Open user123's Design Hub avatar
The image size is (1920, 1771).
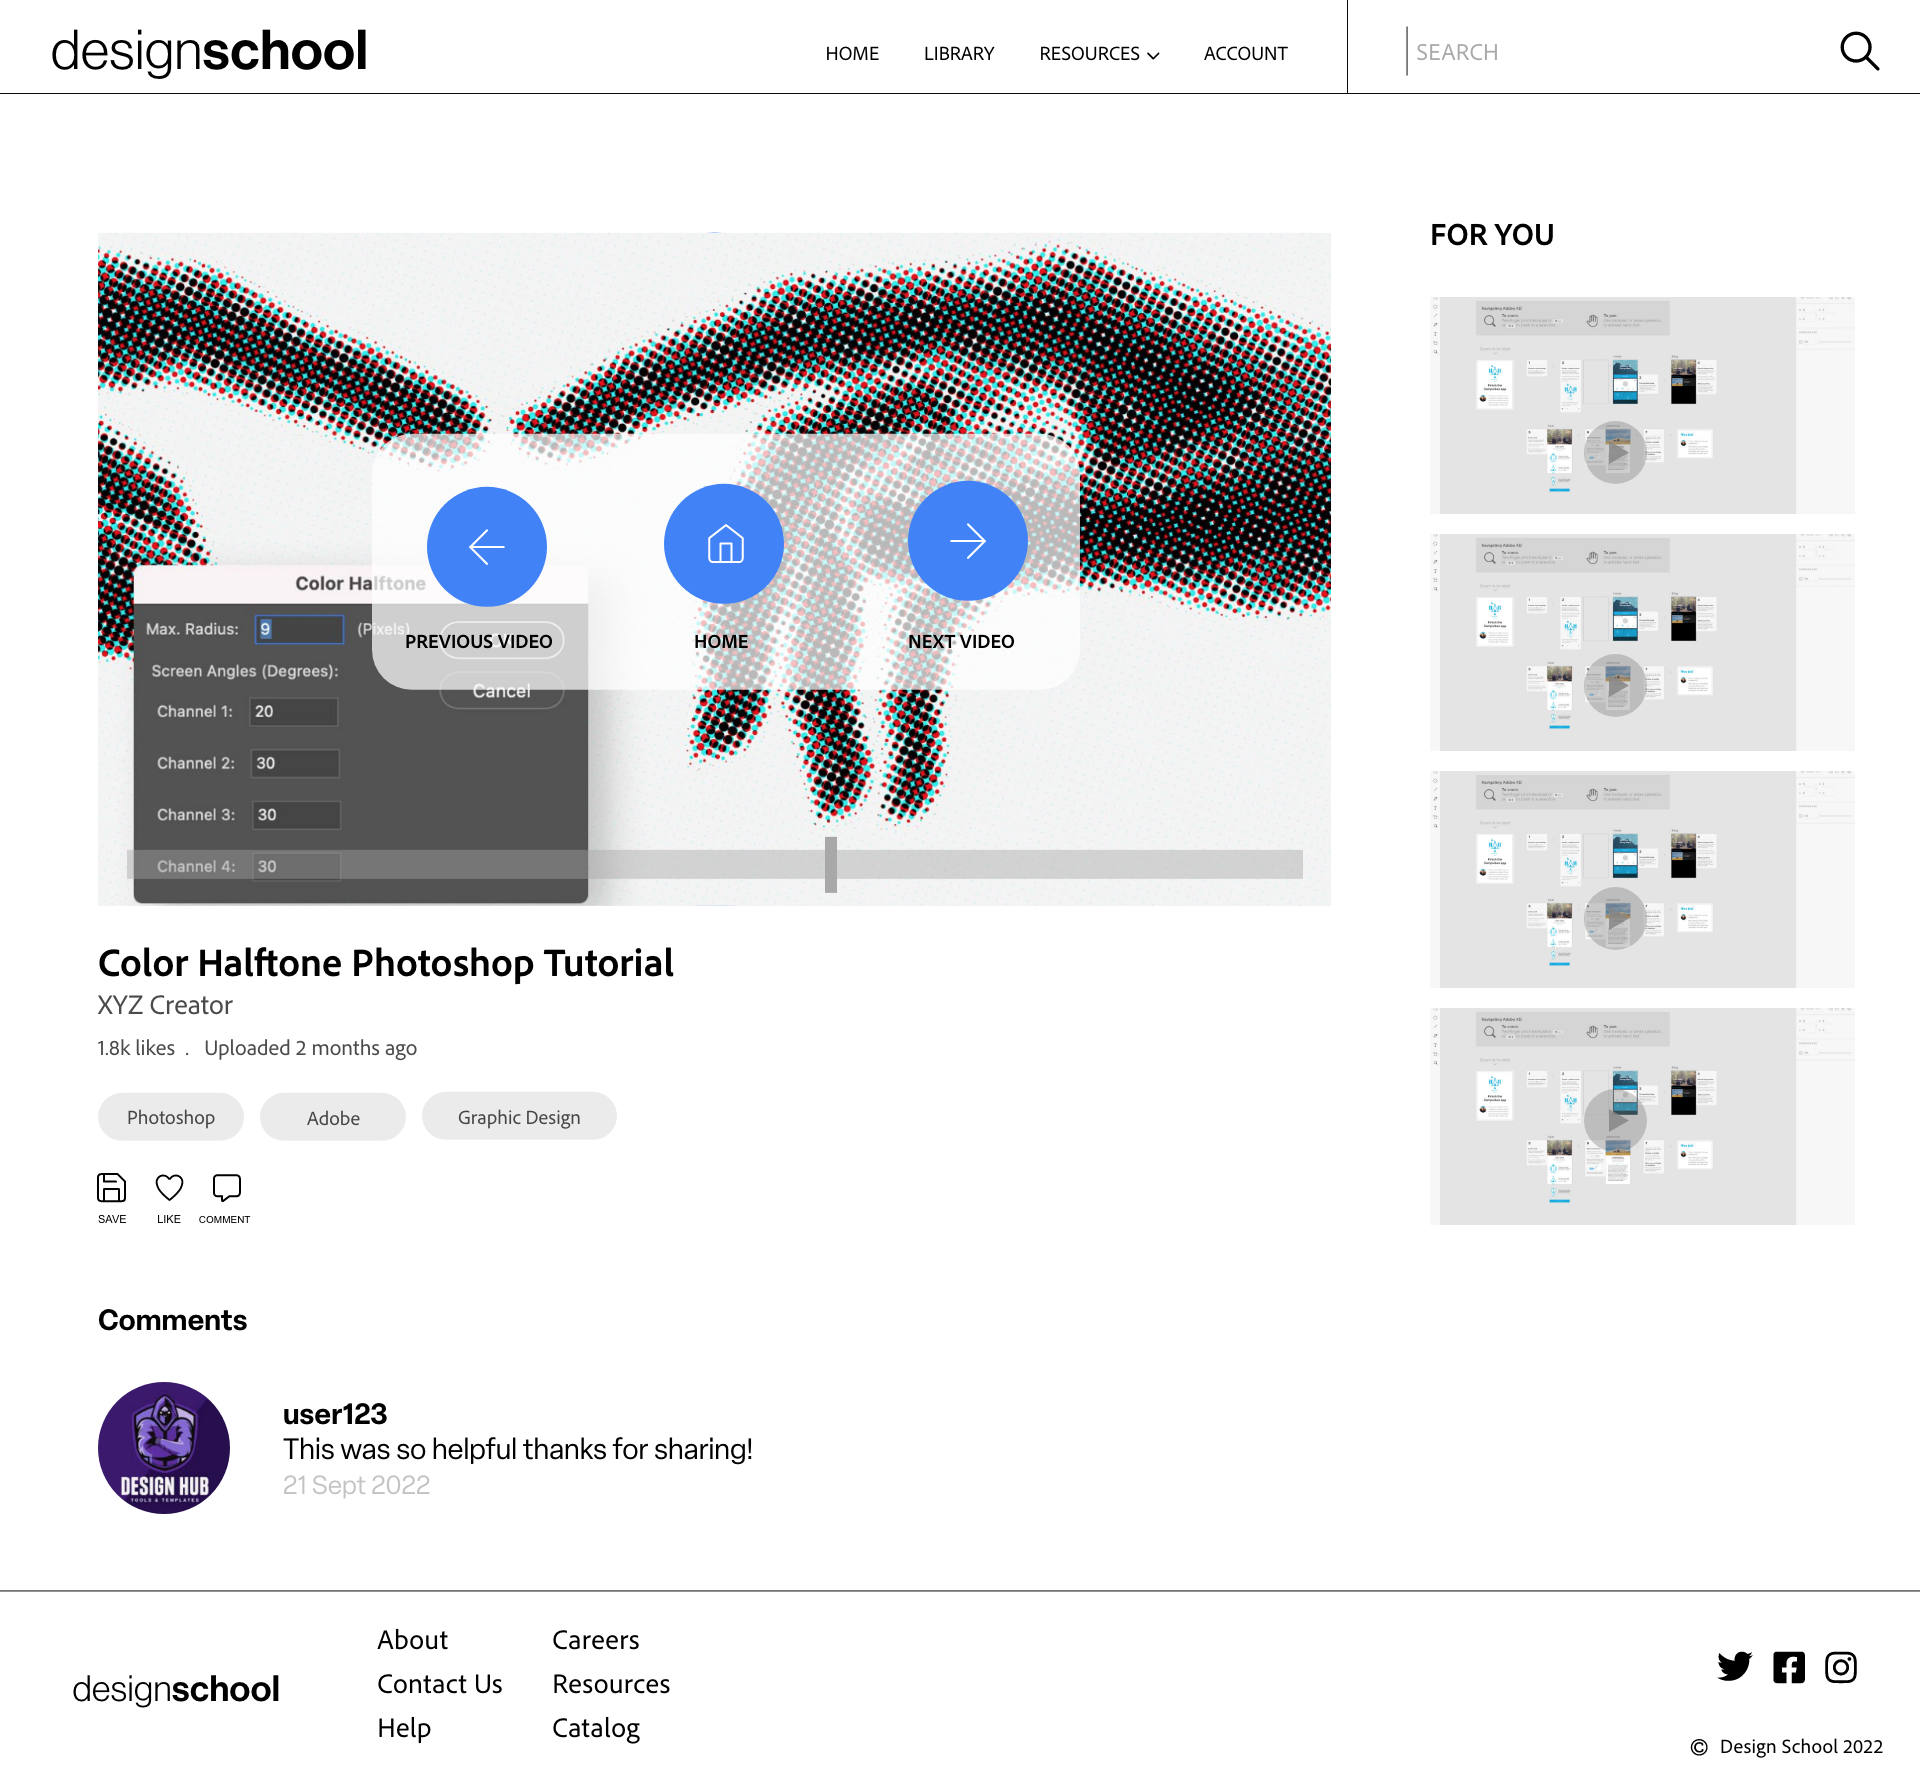tap(164, 1448)
